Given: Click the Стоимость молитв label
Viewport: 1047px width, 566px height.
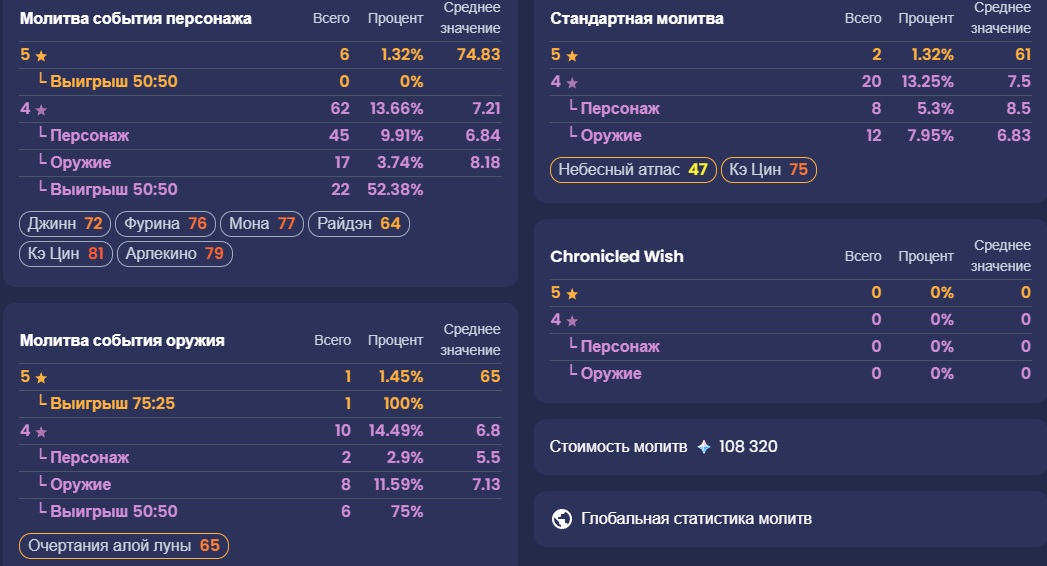Looking at the screenshot, I should (x=618, y=446).
